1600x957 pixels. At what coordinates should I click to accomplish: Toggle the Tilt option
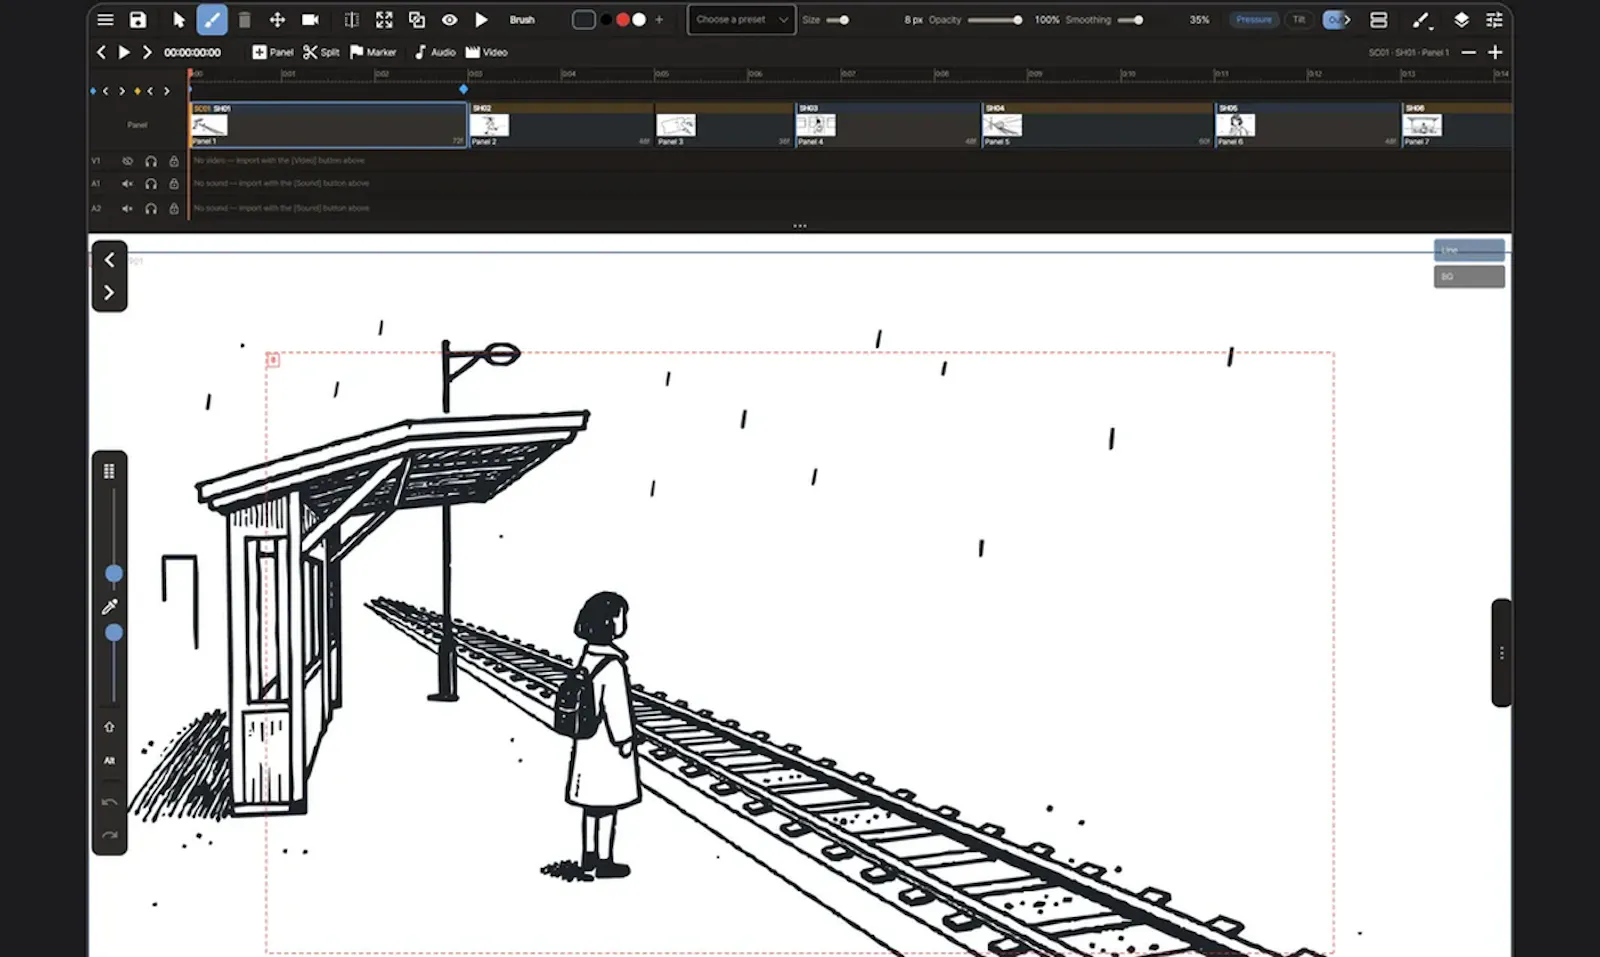[x=1298, y=19]
